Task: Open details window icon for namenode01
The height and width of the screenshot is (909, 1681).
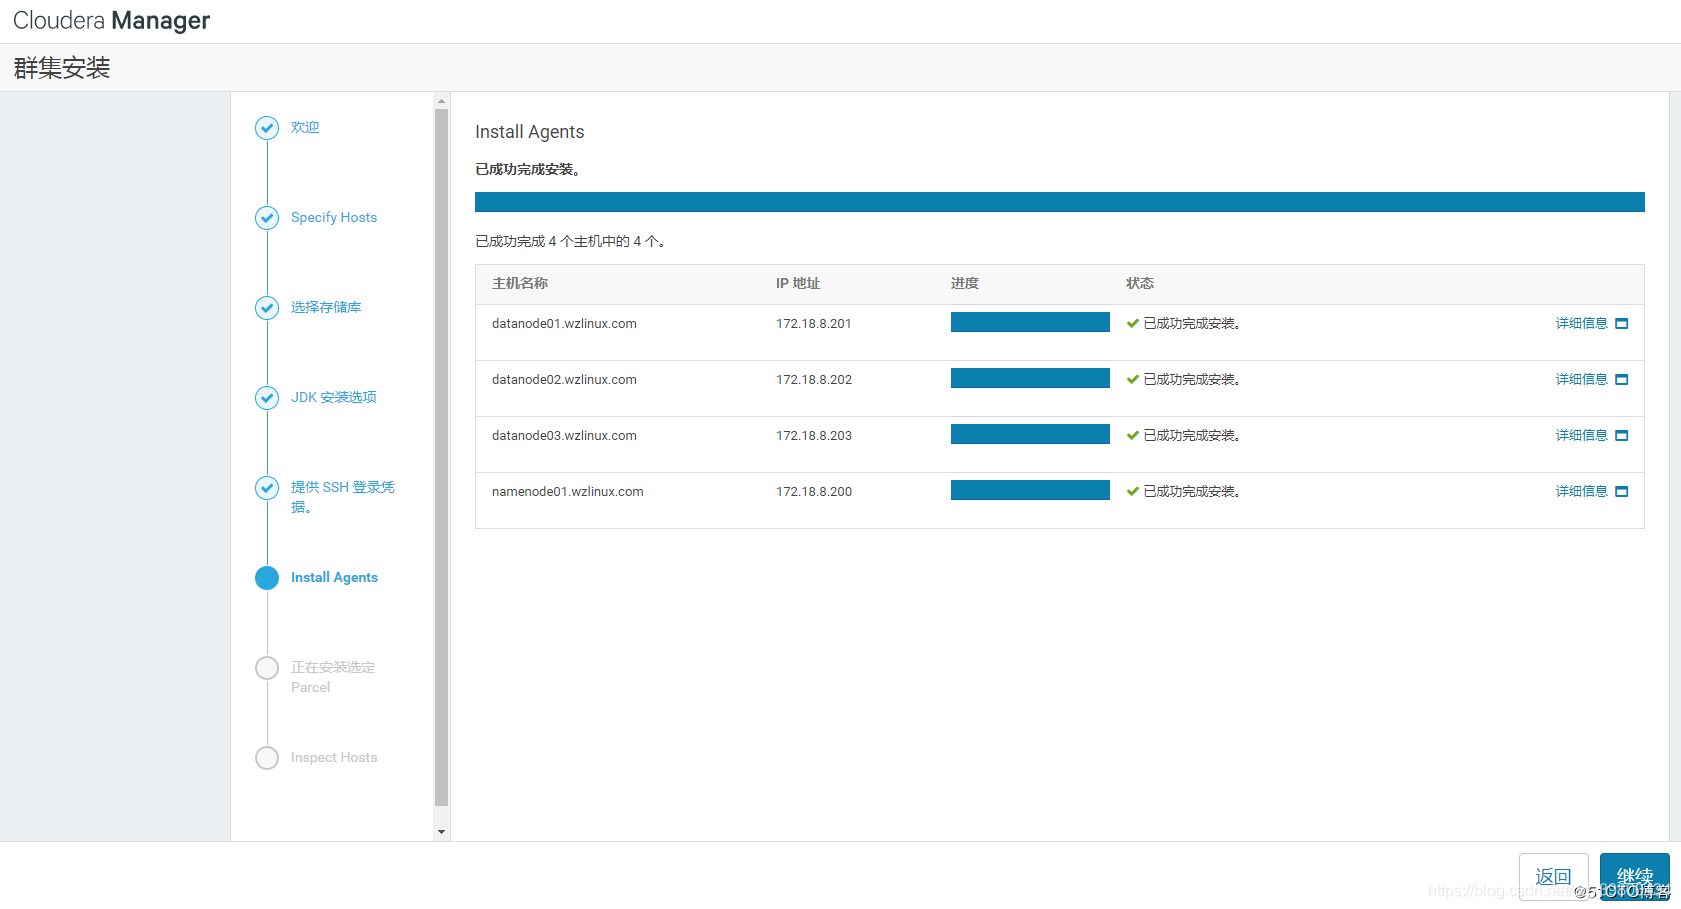Action: click(x=1622, y=492)
